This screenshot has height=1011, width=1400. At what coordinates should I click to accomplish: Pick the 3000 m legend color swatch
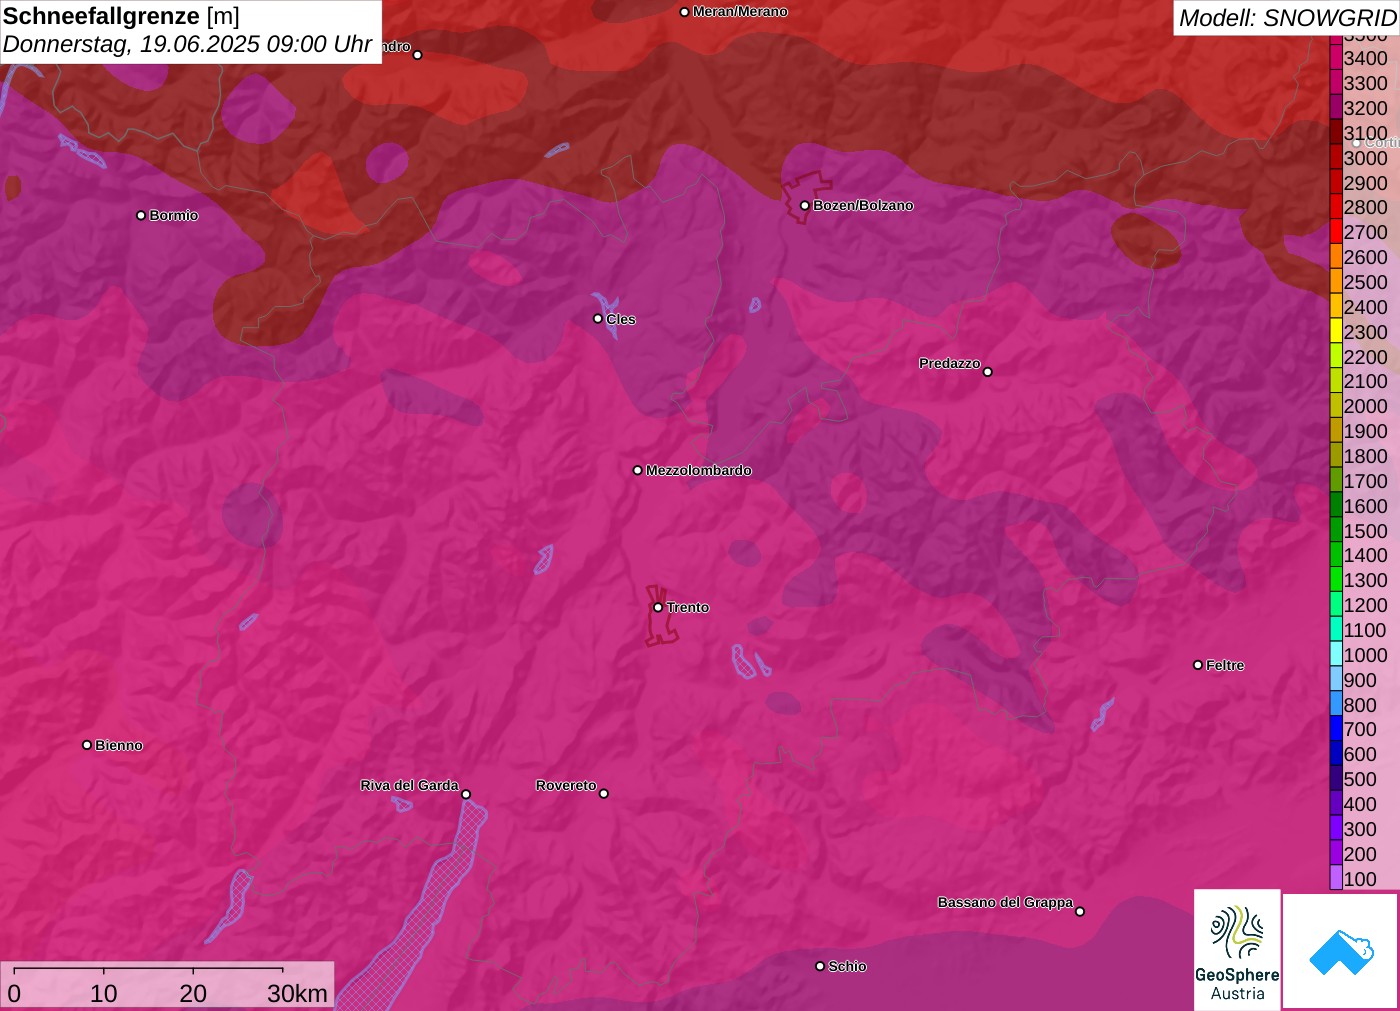coord(1336,158)
